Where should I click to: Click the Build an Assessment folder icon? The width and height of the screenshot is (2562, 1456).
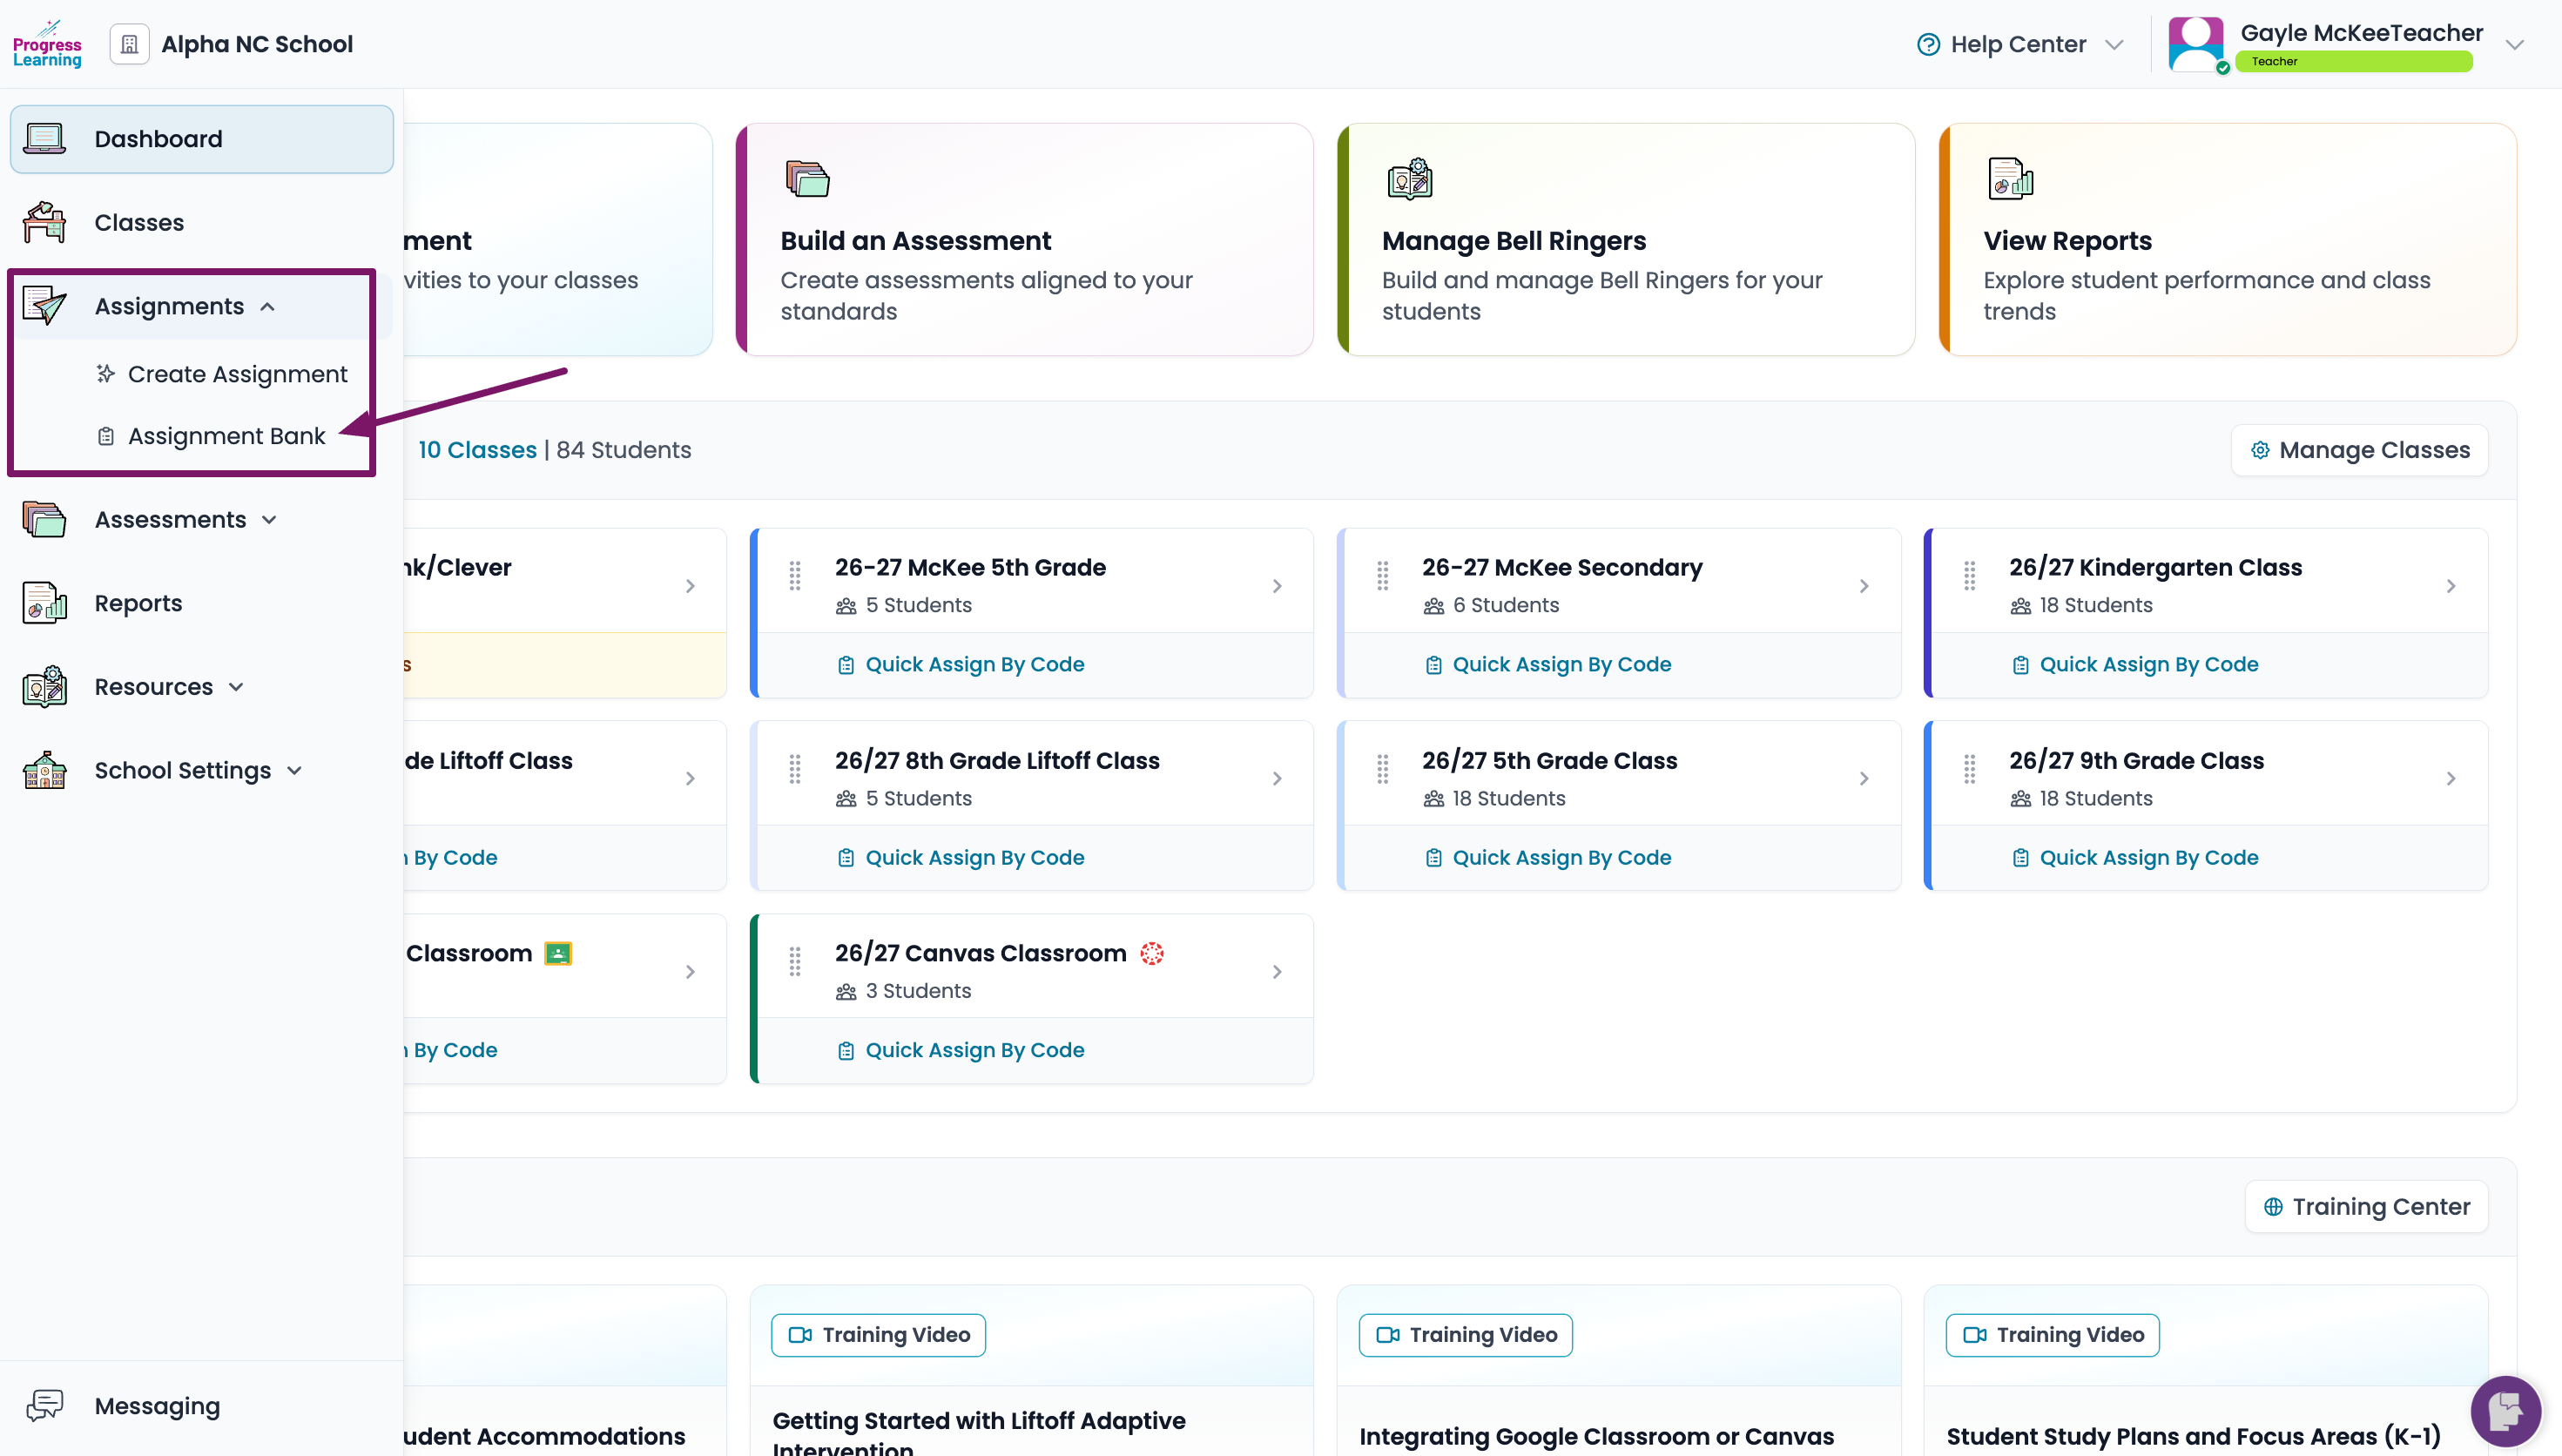click(x=807, y=179)
